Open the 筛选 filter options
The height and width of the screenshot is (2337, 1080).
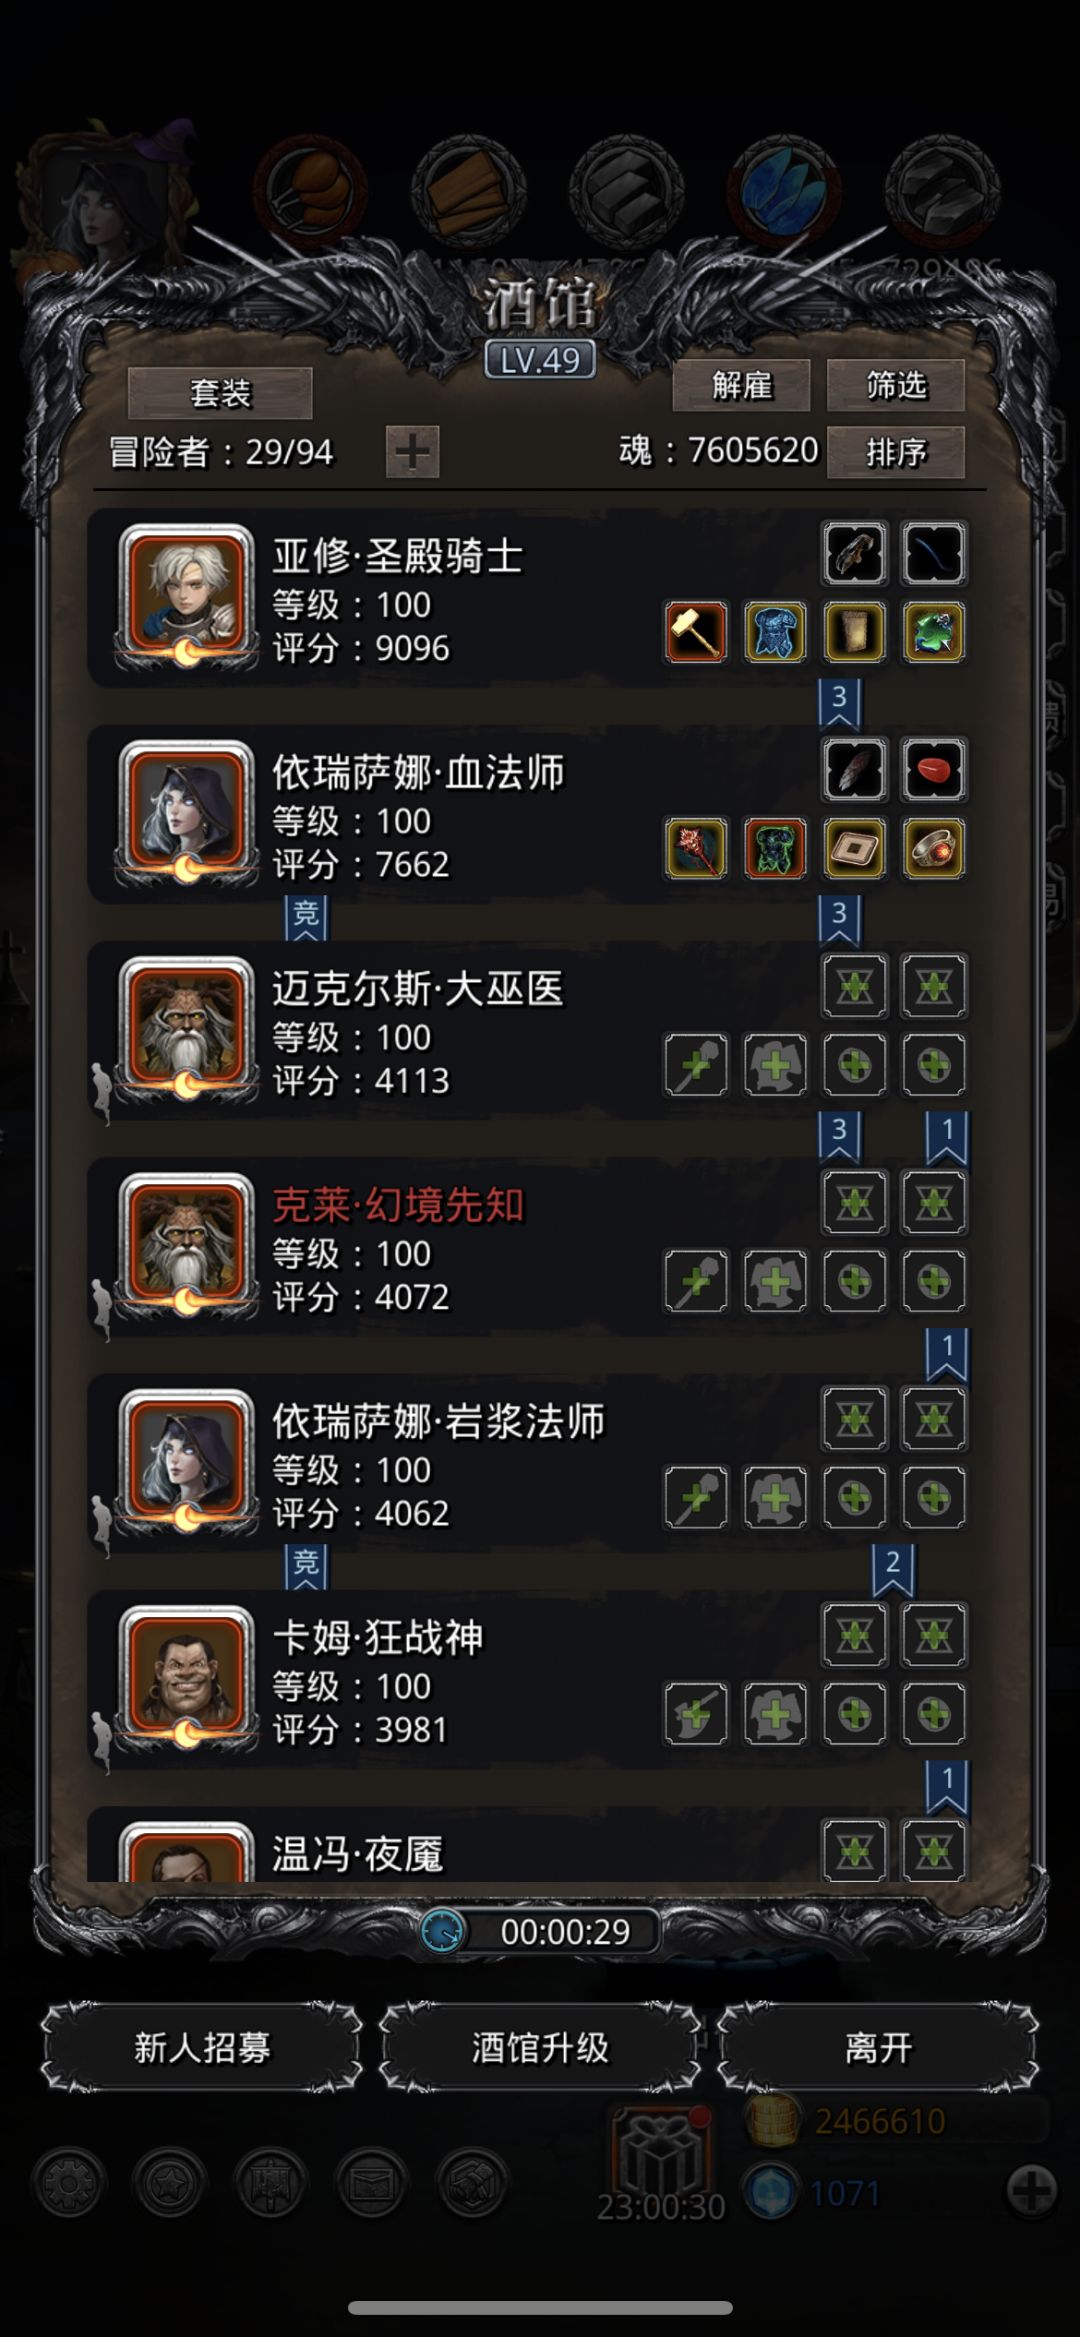[x=896, y=386]
